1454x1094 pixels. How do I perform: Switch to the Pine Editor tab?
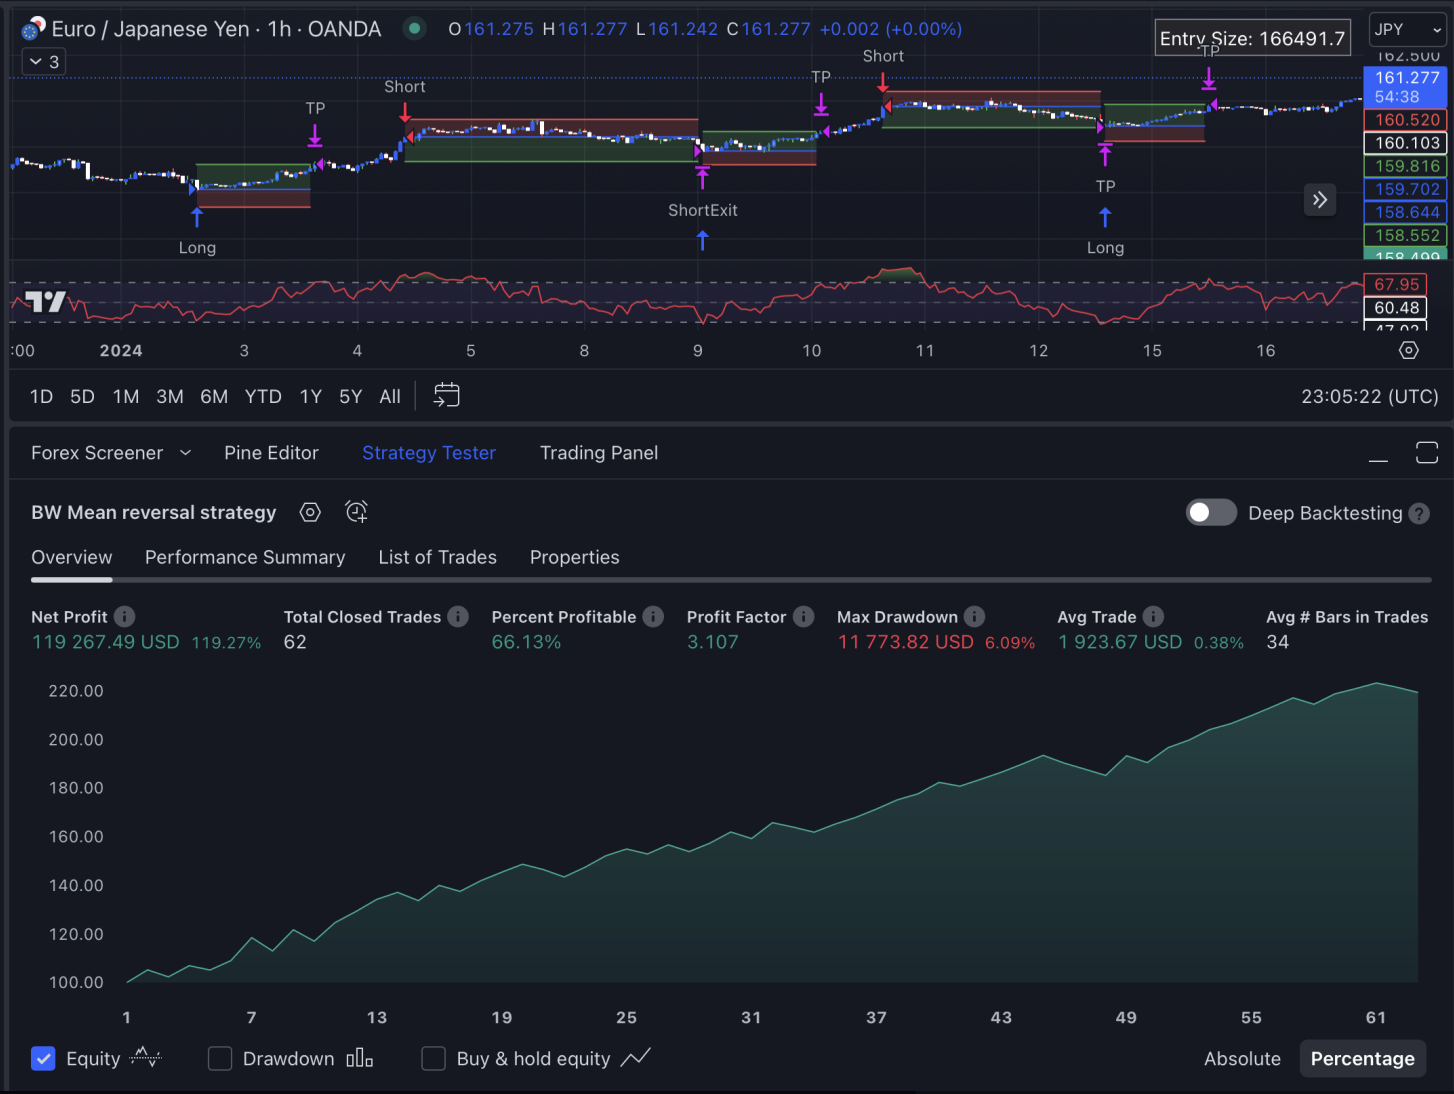(271, 453)
